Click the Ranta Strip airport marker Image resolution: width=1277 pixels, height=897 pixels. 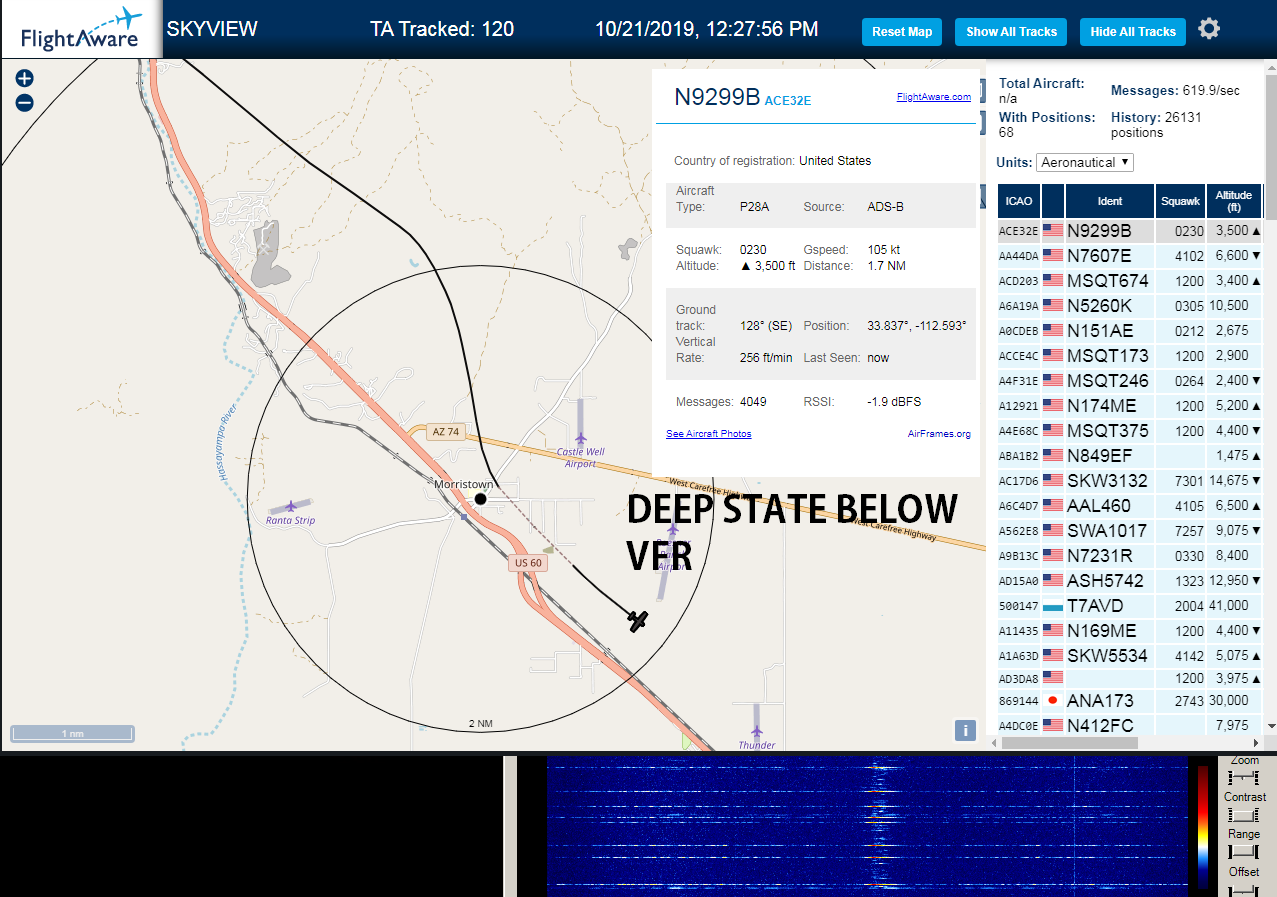point(291,506)
